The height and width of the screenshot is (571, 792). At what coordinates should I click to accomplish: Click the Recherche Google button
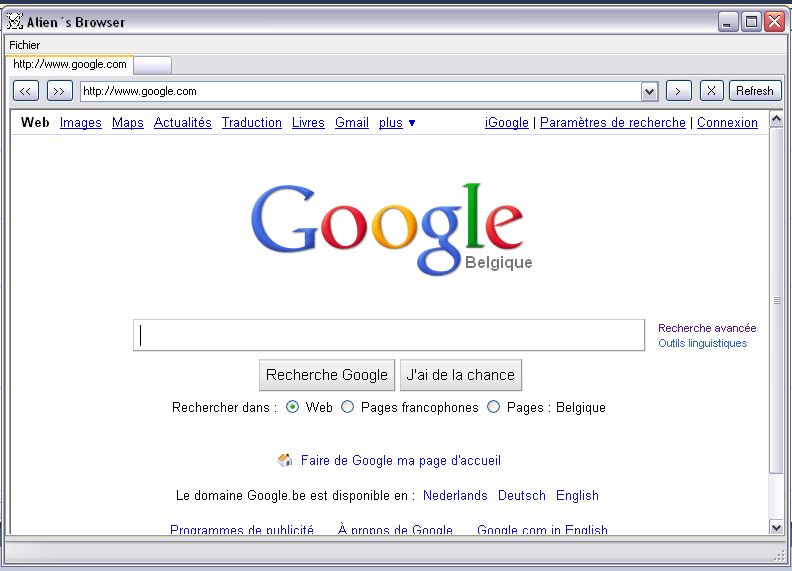click(x=327, y=375)
